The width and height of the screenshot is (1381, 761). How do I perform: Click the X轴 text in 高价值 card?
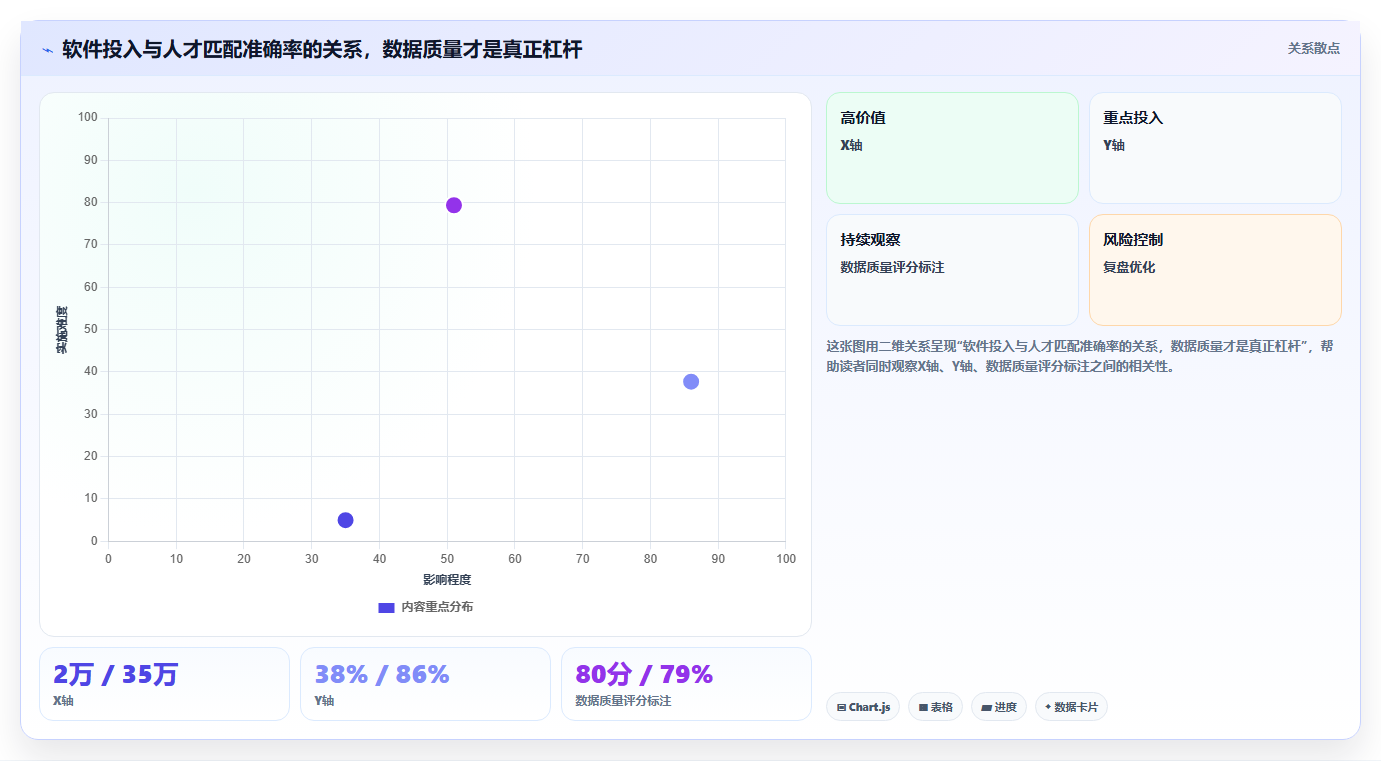click(851, 146)
